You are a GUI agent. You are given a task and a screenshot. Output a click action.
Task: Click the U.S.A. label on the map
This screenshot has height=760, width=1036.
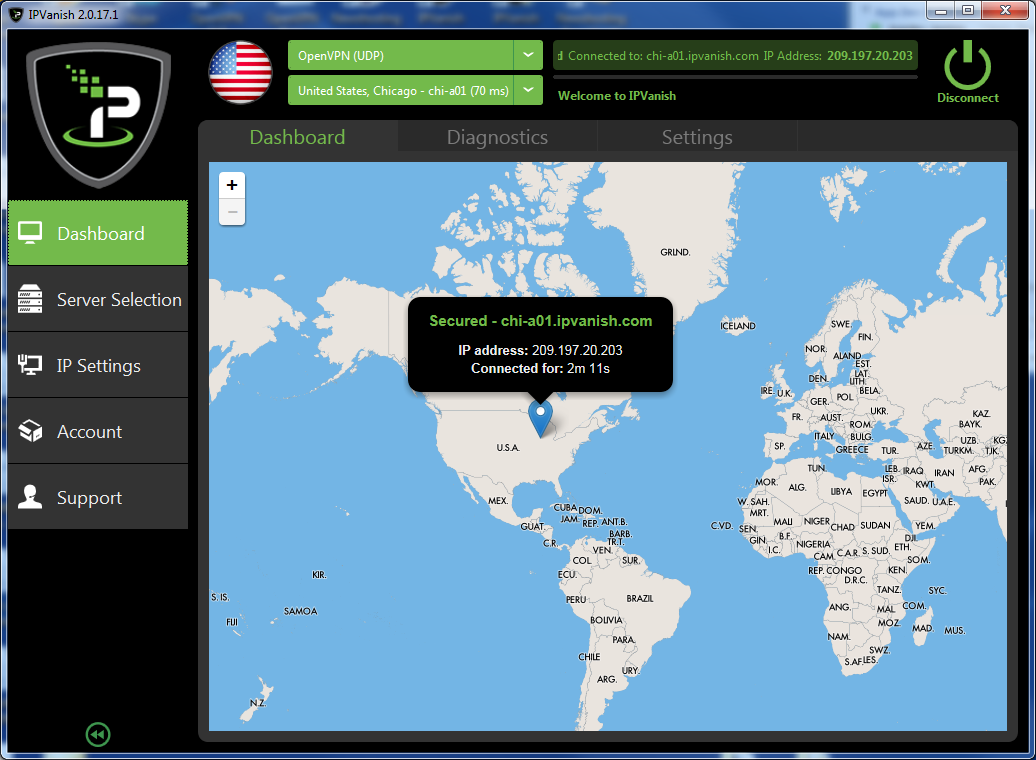pyautogui.click(x=508, y=447)
